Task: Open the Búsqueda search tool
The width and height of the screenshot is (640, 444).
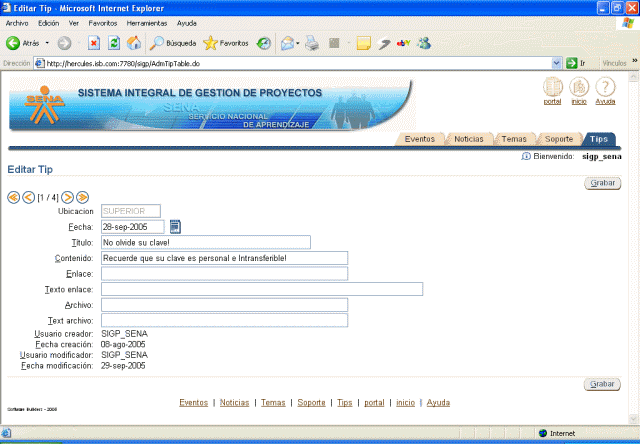Action: pyautogui.click(x=173, y=43)
